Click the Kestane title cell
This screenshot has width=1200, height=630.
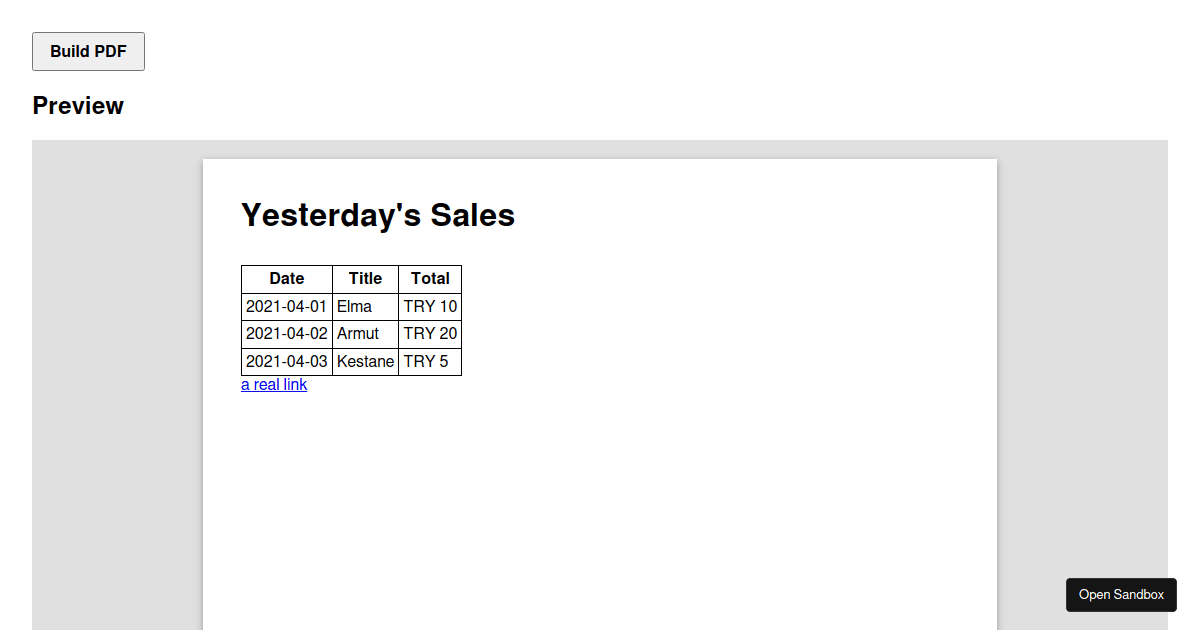click(x=365, y=361)
